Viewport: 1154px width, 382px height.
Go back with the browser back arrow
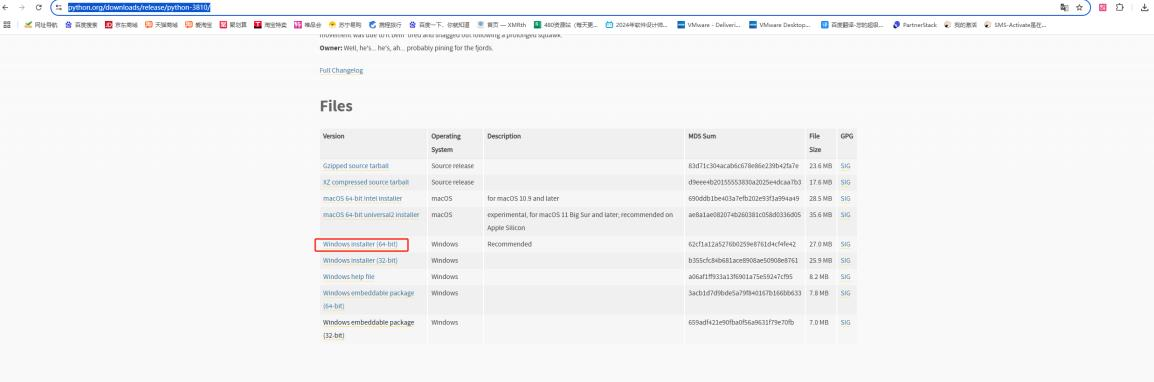6,7
